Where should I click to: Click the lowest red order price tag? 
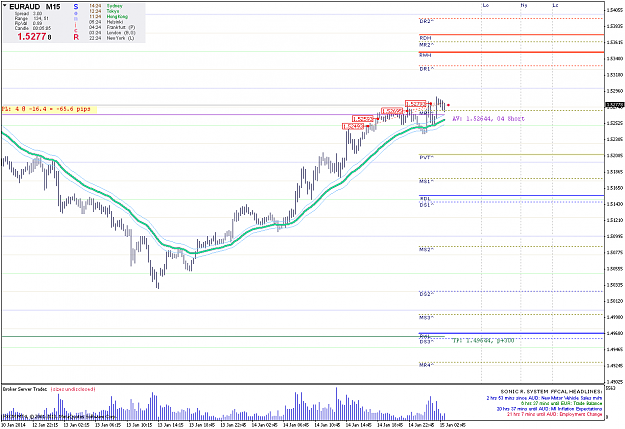coord(353,127)
